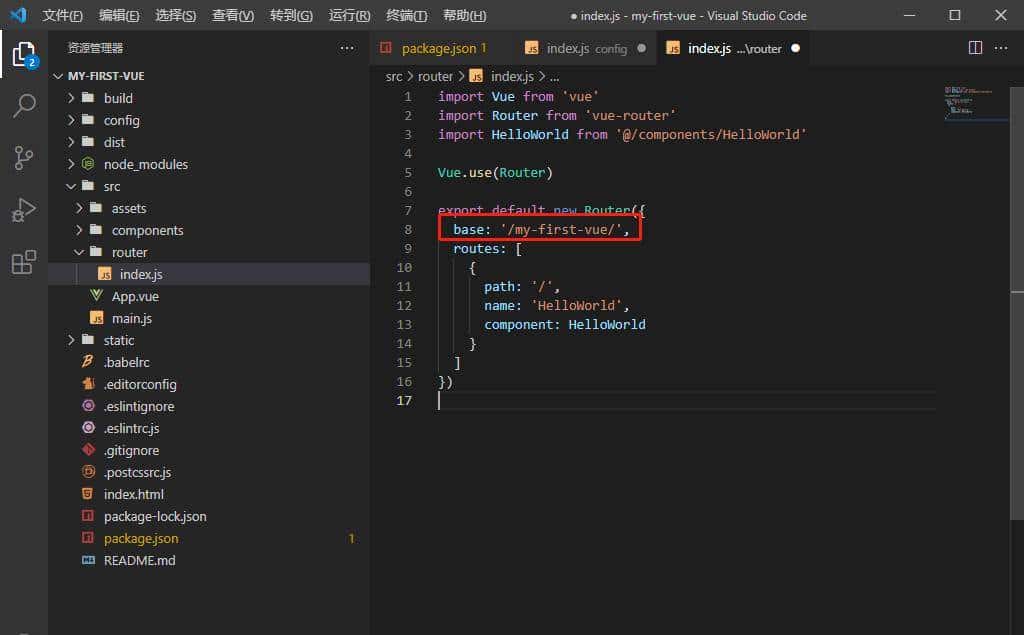Image resolution: width=1024 pixels, height=635 pixels.
Task: Open the Extensions view icon
Action: click(x=24, y=262)
